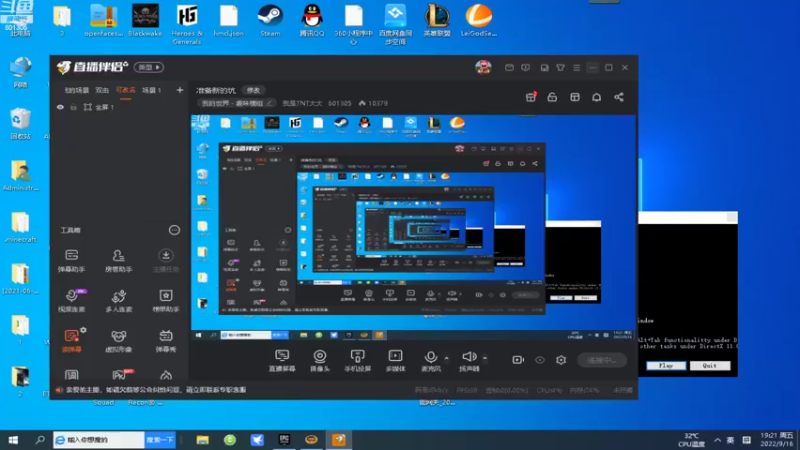This screenshot has width=800, height=450.
Task: Switch to the 双击 scene tab
Action: (102, 90)
